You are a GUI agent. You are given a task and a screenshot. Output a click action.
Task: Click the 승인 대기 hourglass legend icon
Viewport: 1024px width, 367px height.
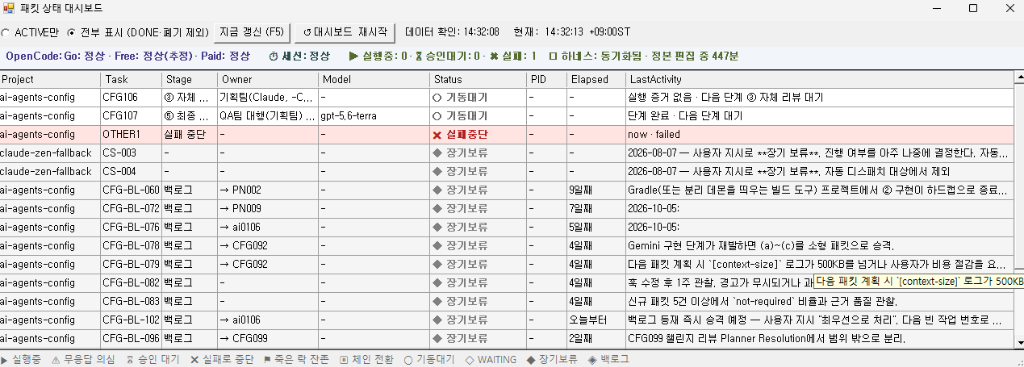[x=129, y=360]
